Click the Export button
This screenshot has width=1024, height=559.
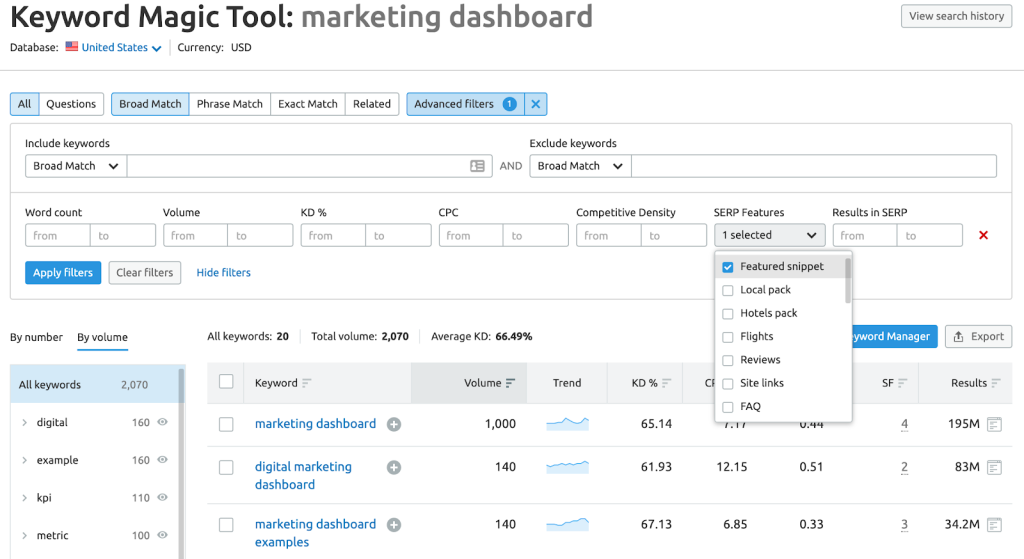pos(978,336)
